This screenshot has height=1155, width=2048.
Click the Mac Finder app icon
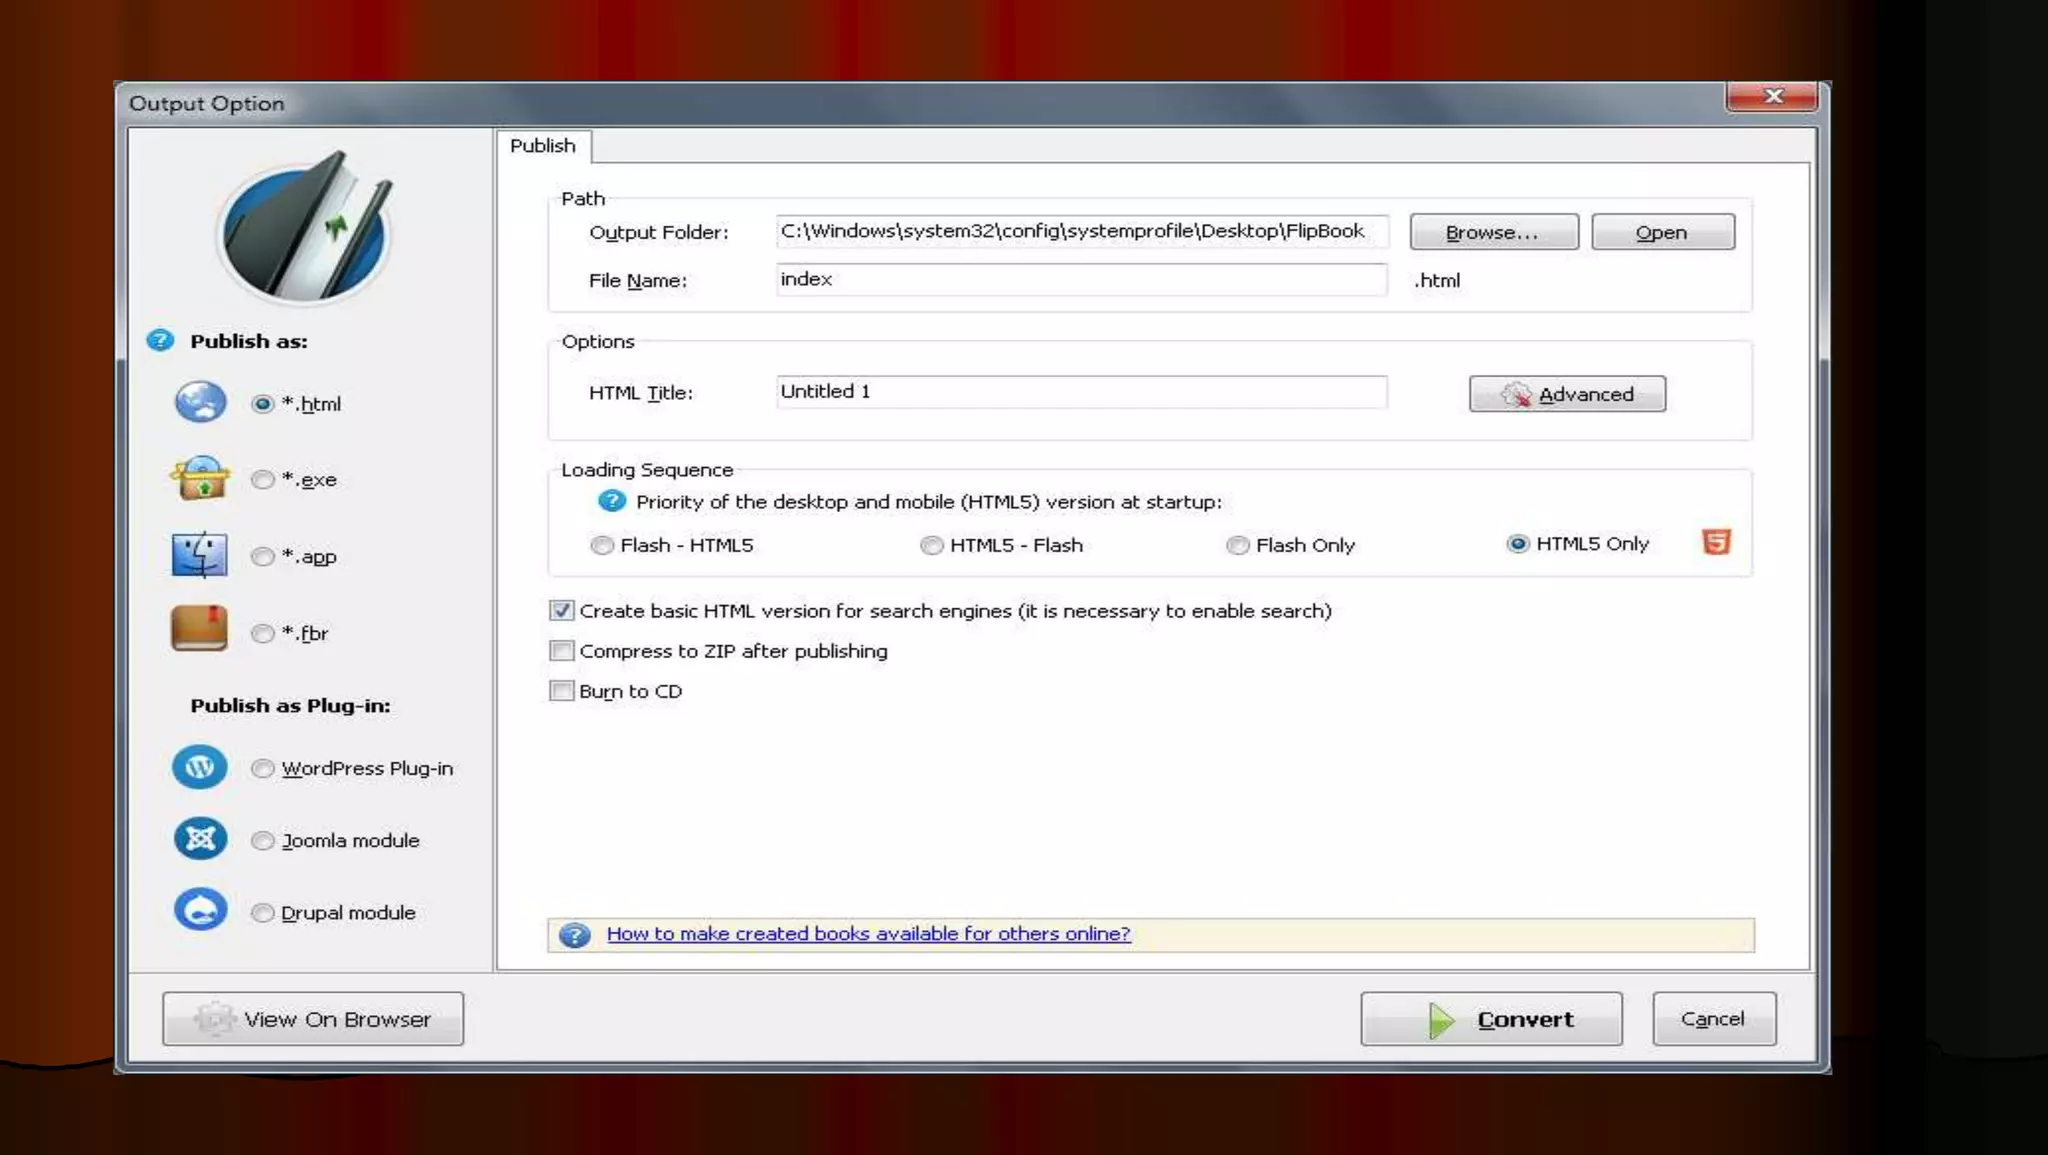tap(200, 555)
